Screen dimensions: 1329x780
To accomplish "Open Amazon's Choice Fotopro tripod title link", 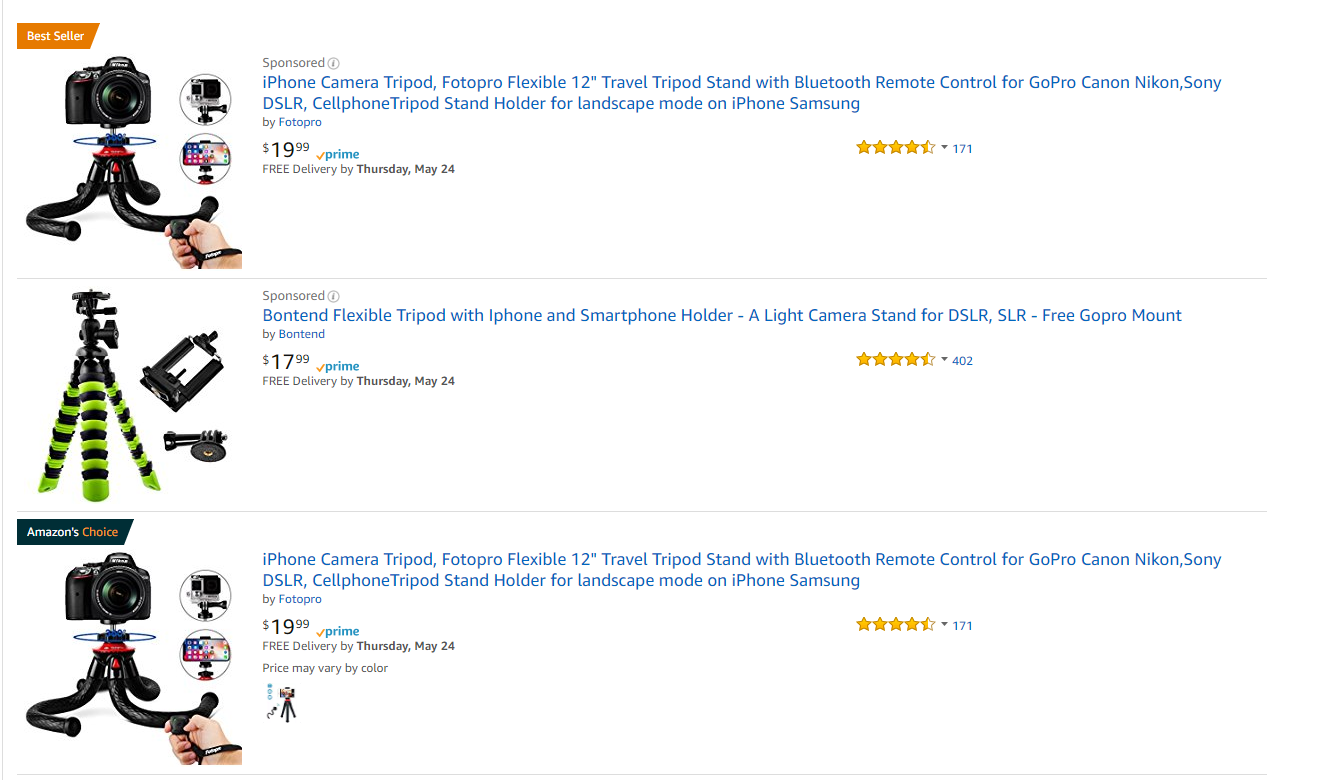I will pos(742,570).
